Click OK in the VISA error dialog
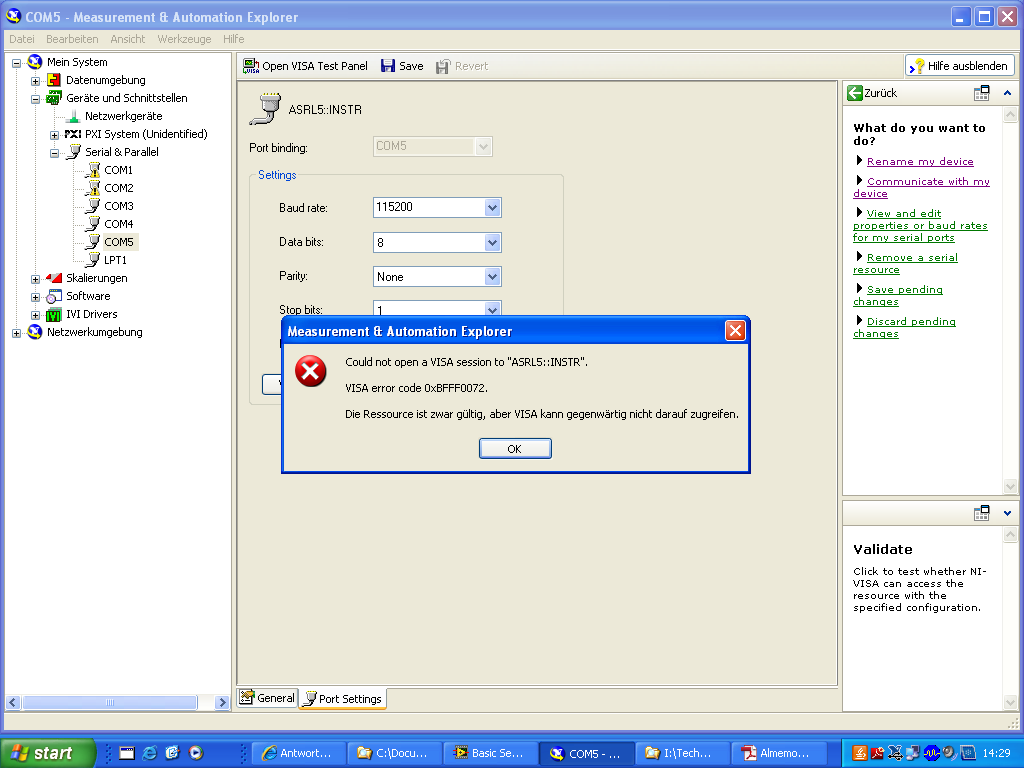The image size is (1024, 768). 515,449
